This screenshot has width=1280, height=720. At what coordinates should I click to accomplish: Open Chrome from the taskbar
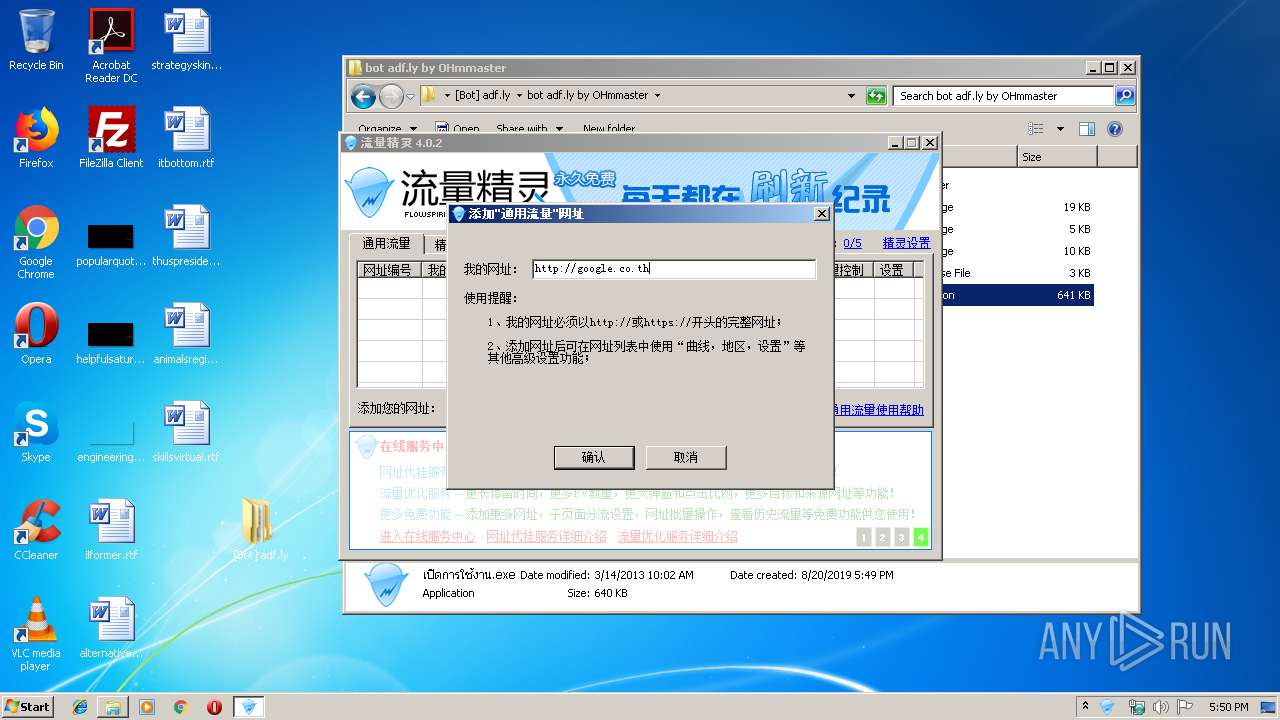[180, 707]
